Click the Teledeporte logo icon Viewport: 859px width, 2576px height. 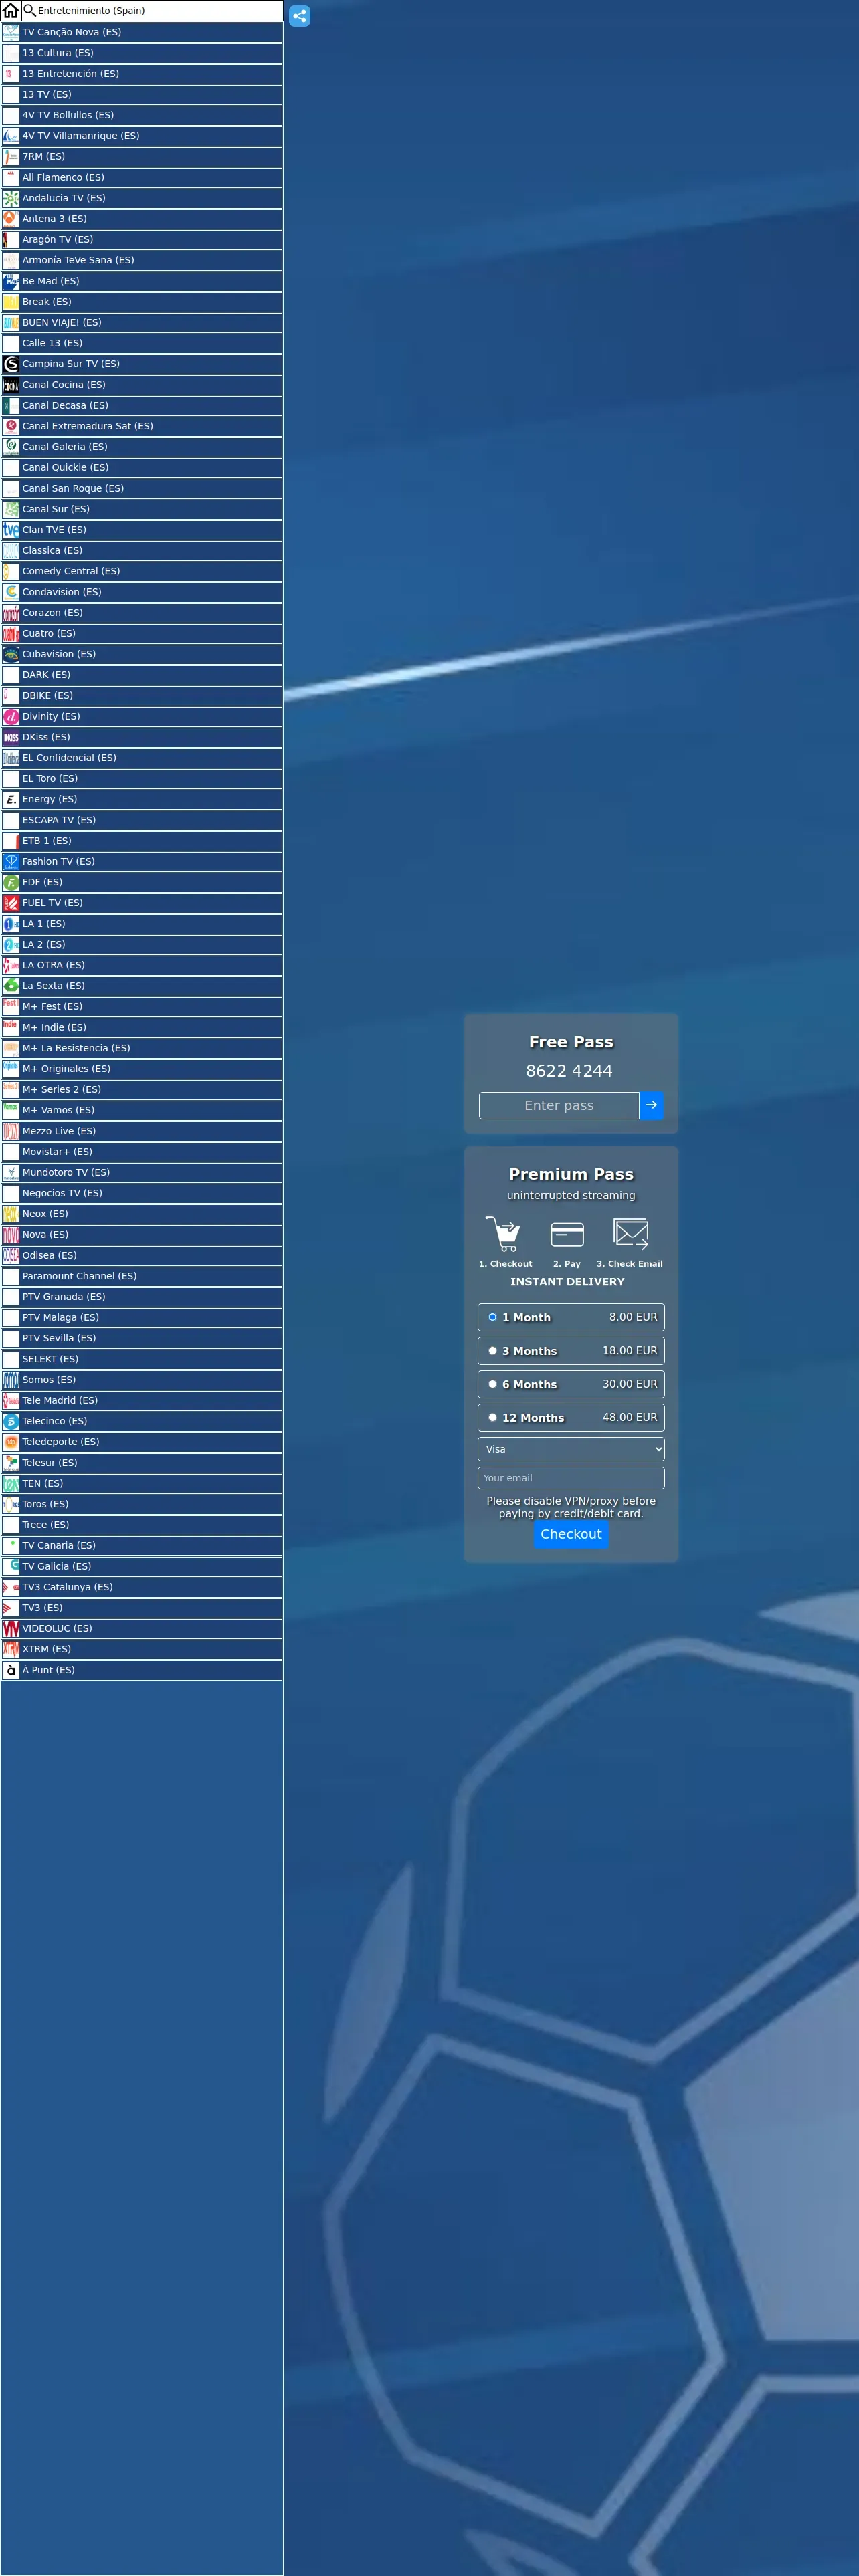point(11,1442)
